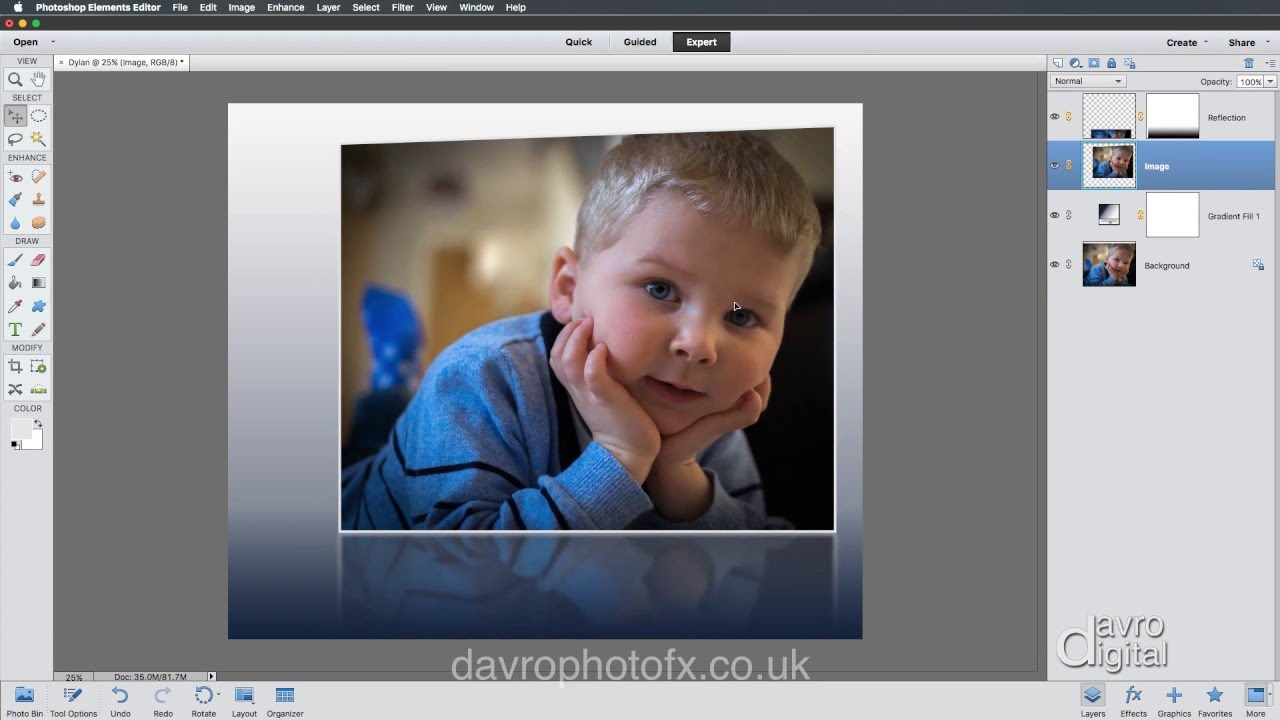Open the Rotate options arrow
Viewport: 1280px width, 720px height.
219,694
